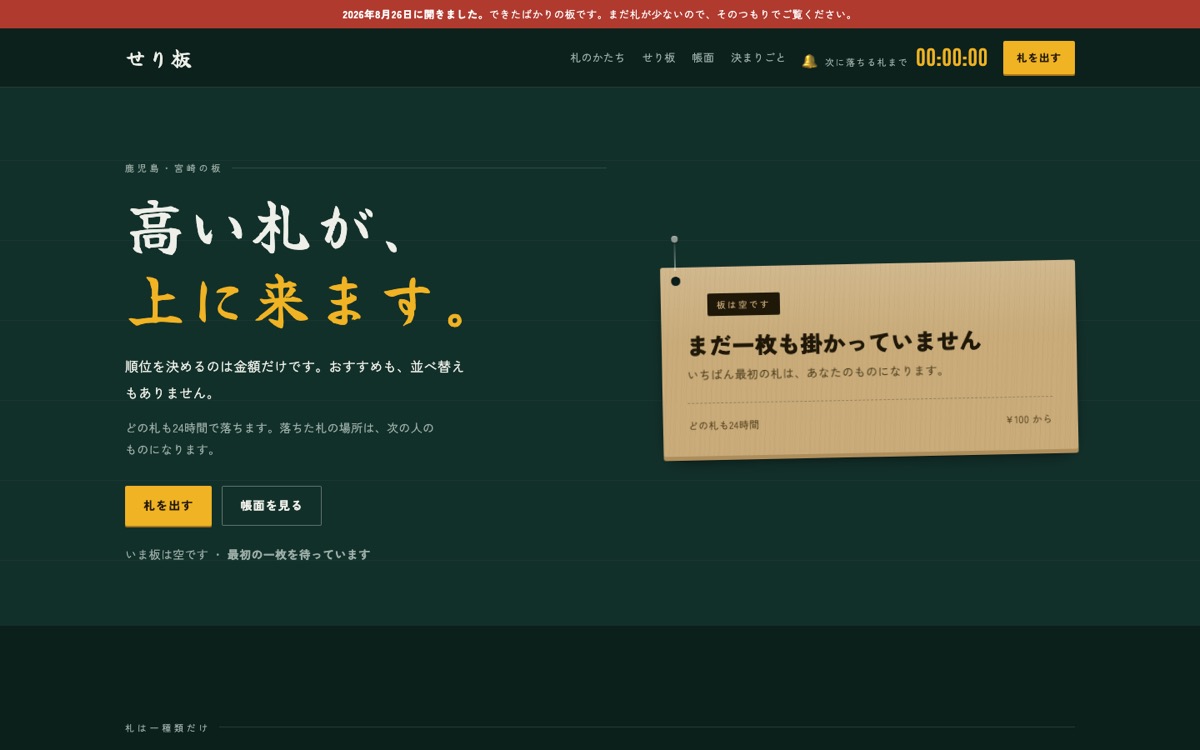
Task: Click the 鹿児島・宮崎の板 label
Action: pyautogui.click(x=173, y=168)
